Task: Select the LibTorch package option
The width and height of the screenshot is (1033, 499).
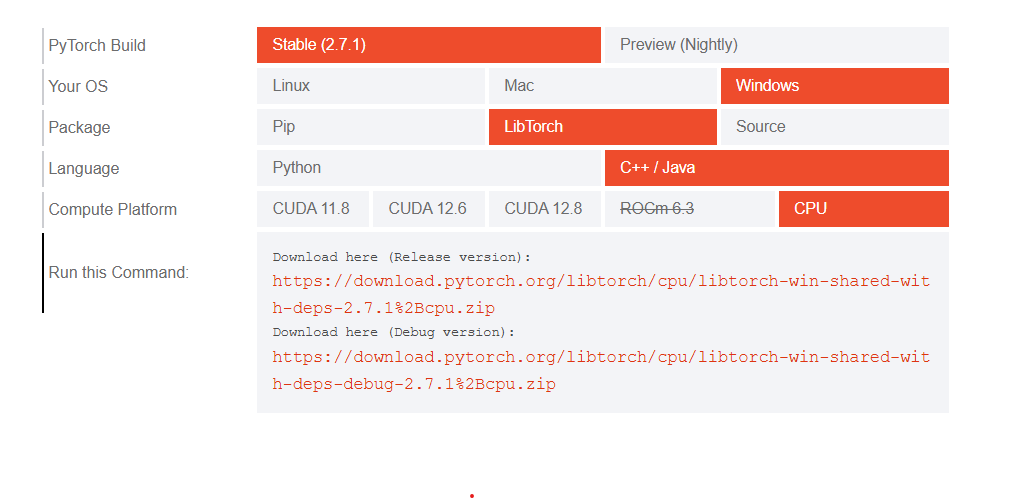Action: (x=602, y=127)
